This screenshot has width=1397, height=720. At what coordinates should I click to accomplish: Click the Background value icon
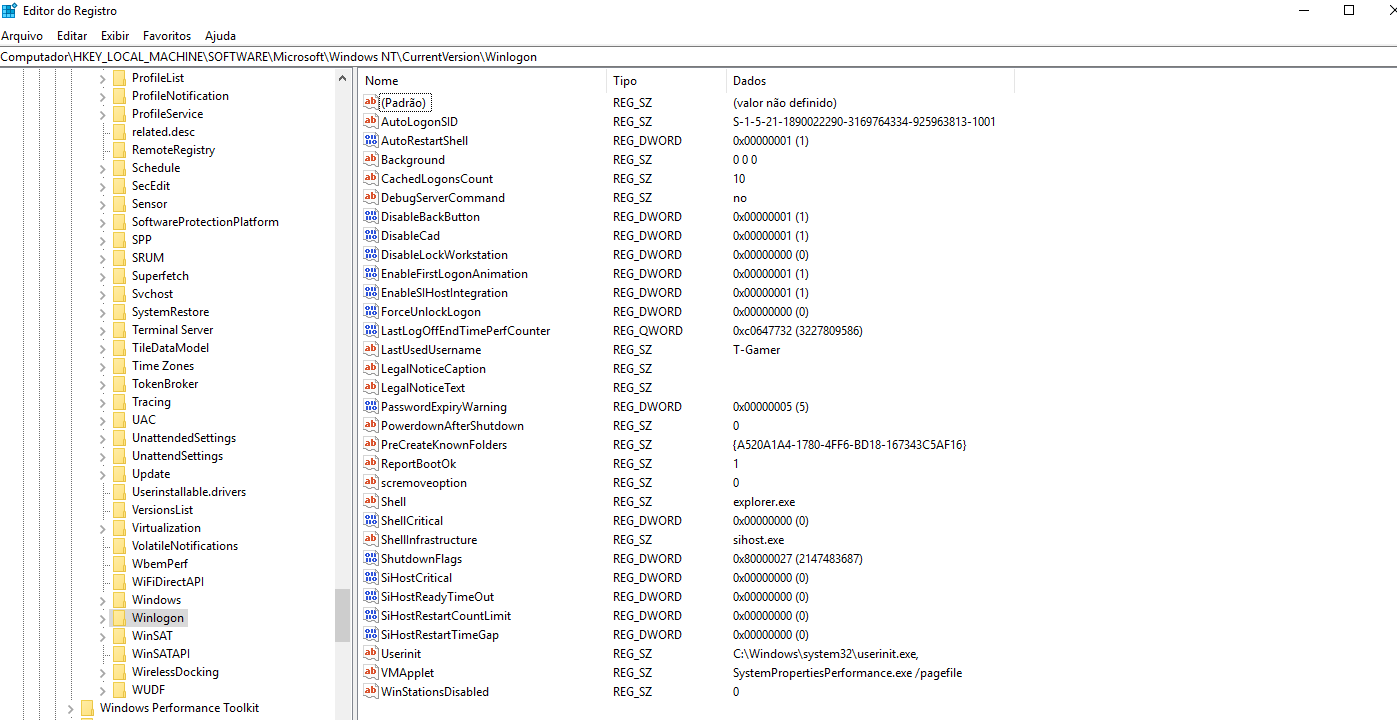click(371, 159)
